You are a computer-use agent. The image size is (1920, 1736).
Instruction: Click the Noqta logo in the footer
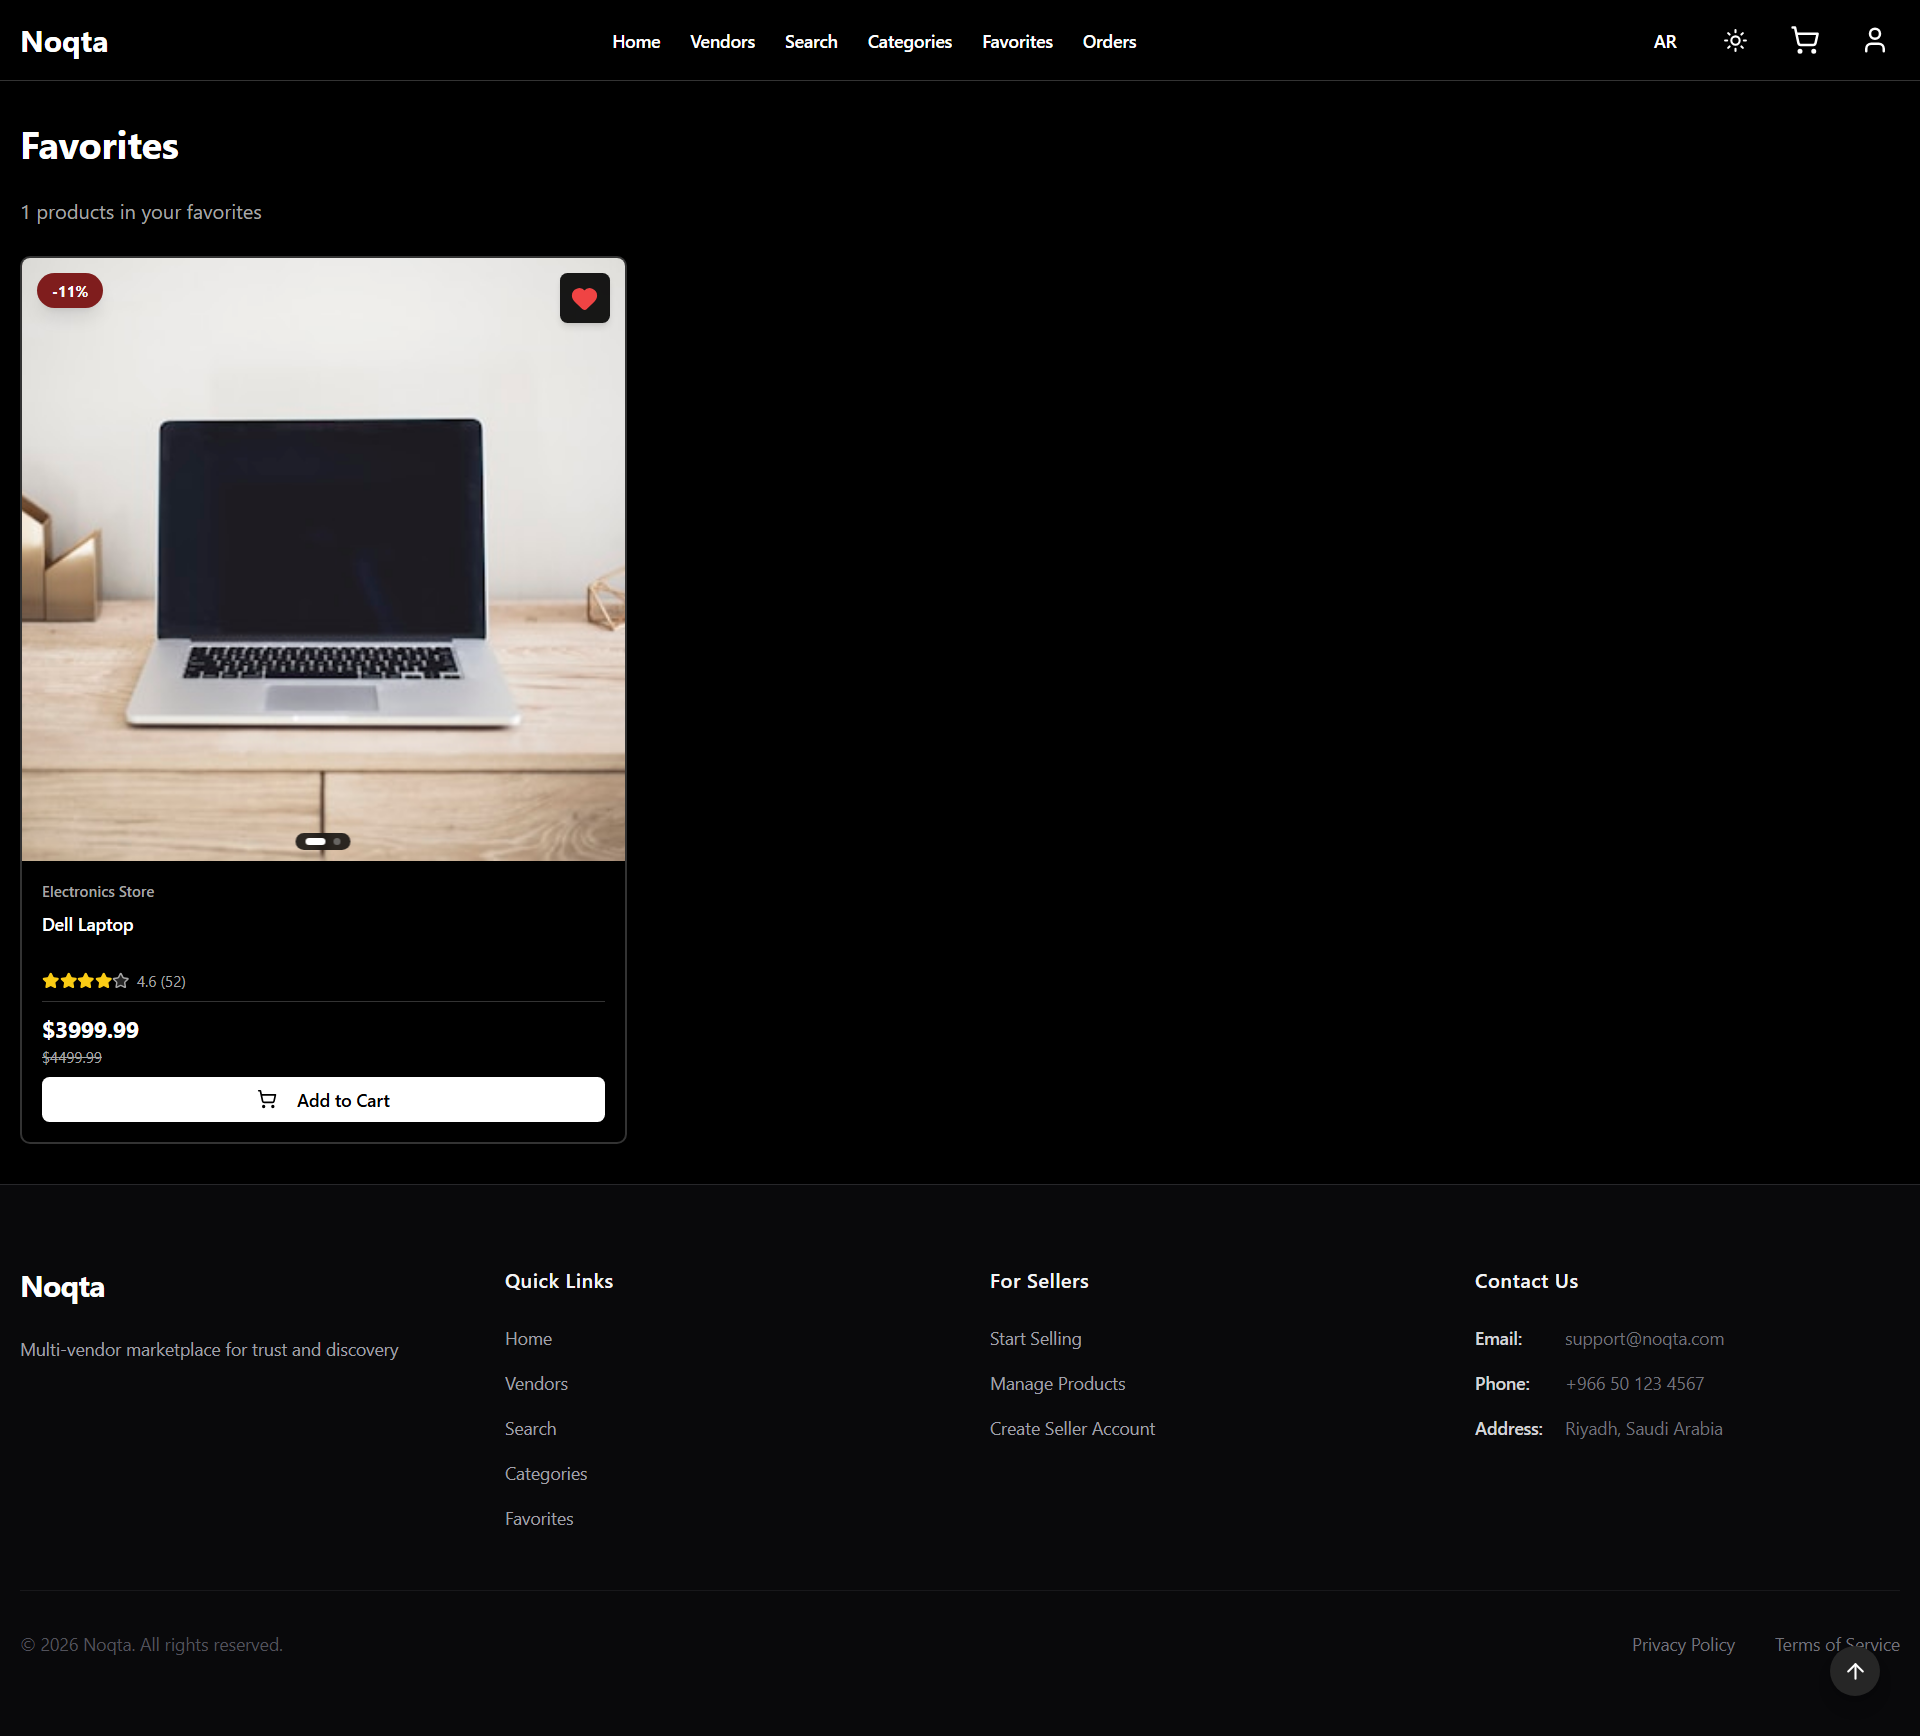pyautogui.click(x=62, y=1287)
